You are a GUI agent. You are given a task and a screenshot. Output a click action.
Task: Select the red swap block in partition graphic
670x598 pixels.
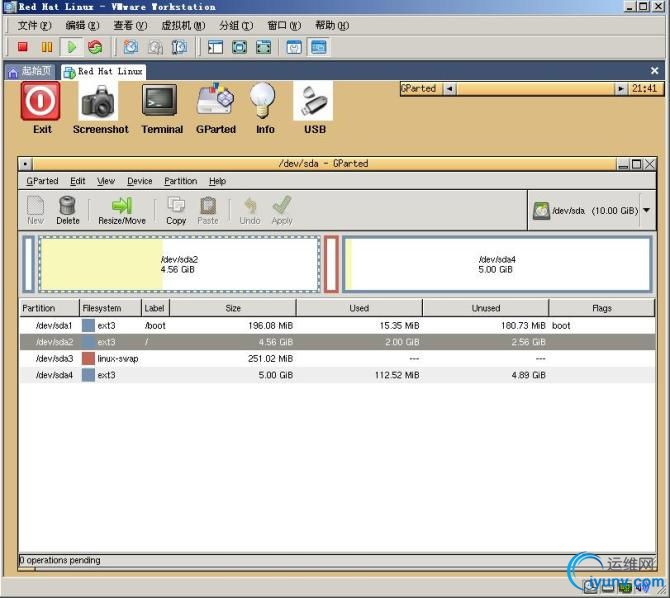tap(331, 264)
